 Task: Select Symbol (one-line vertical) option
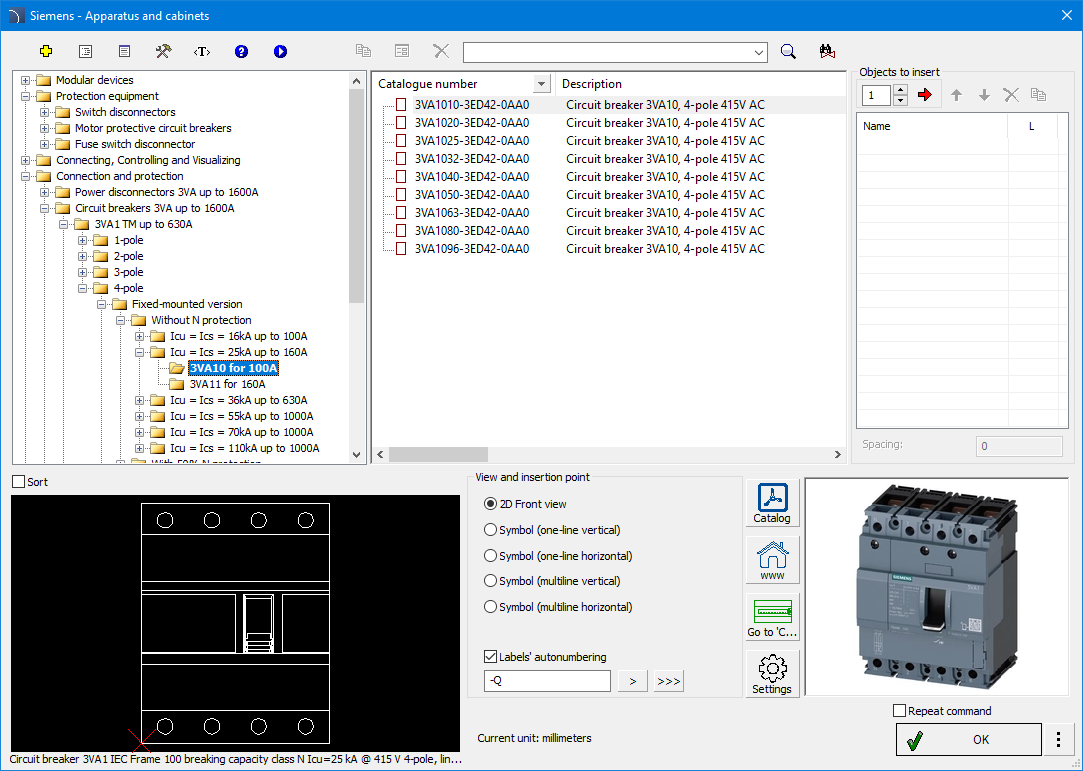click(x=490, y=530)
